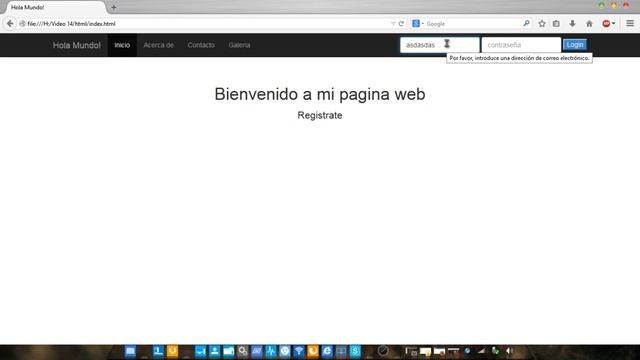The width and height of the screenshot is (640, 360).
Task: Open the Galeria nav link
Action: (239, 45)
